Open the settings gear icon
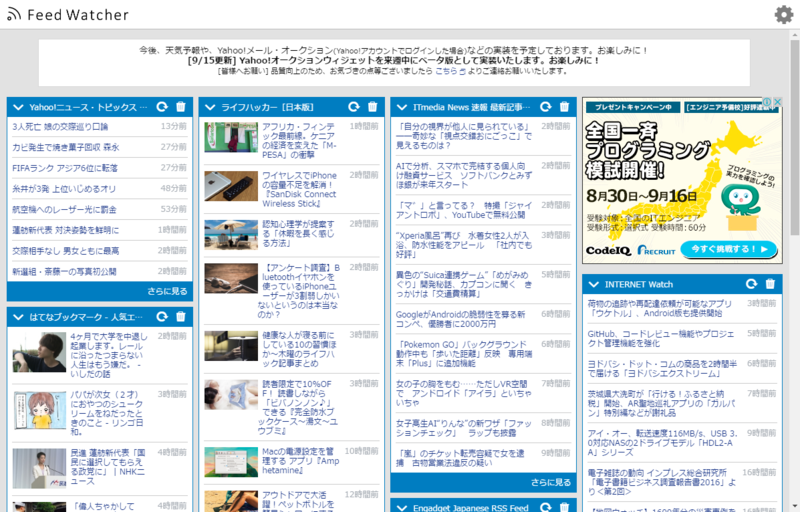 coord(784,15)
